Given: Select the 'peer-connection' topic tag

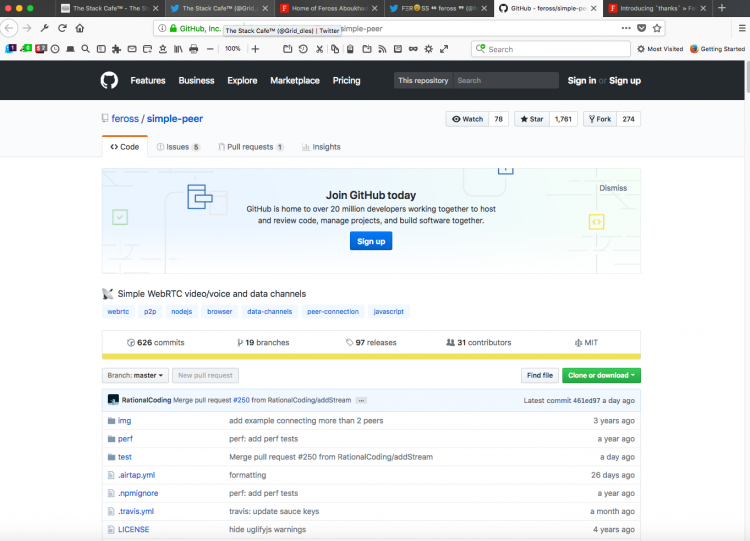Looking at the screenshot, I should pyautogui.click(x=333, y=311).
